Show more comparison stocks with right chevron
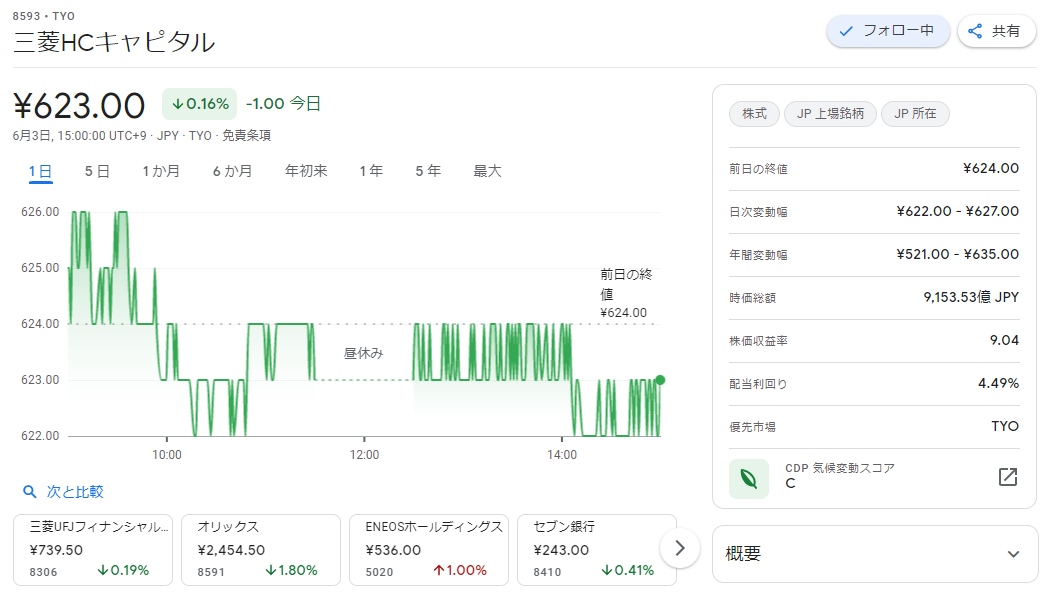Screen dimensions: 1052x592 click(680, 548)
